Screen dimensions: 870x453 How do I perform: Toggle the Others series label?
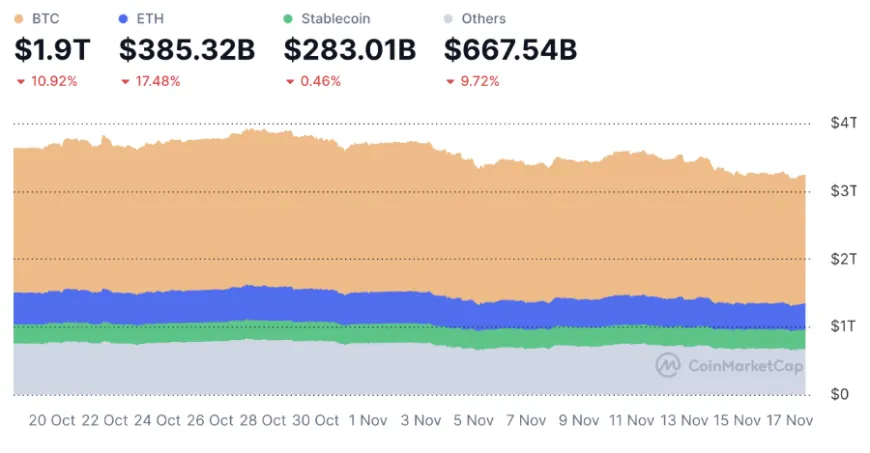point(484,19)
